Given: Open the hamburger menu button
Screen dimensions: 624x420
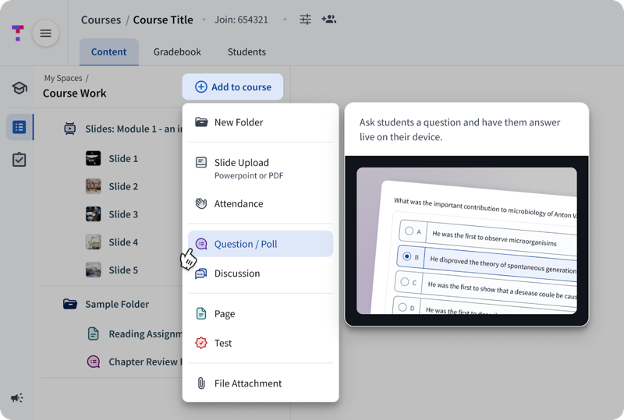Looking at the screenshot, I should point(45,33).
